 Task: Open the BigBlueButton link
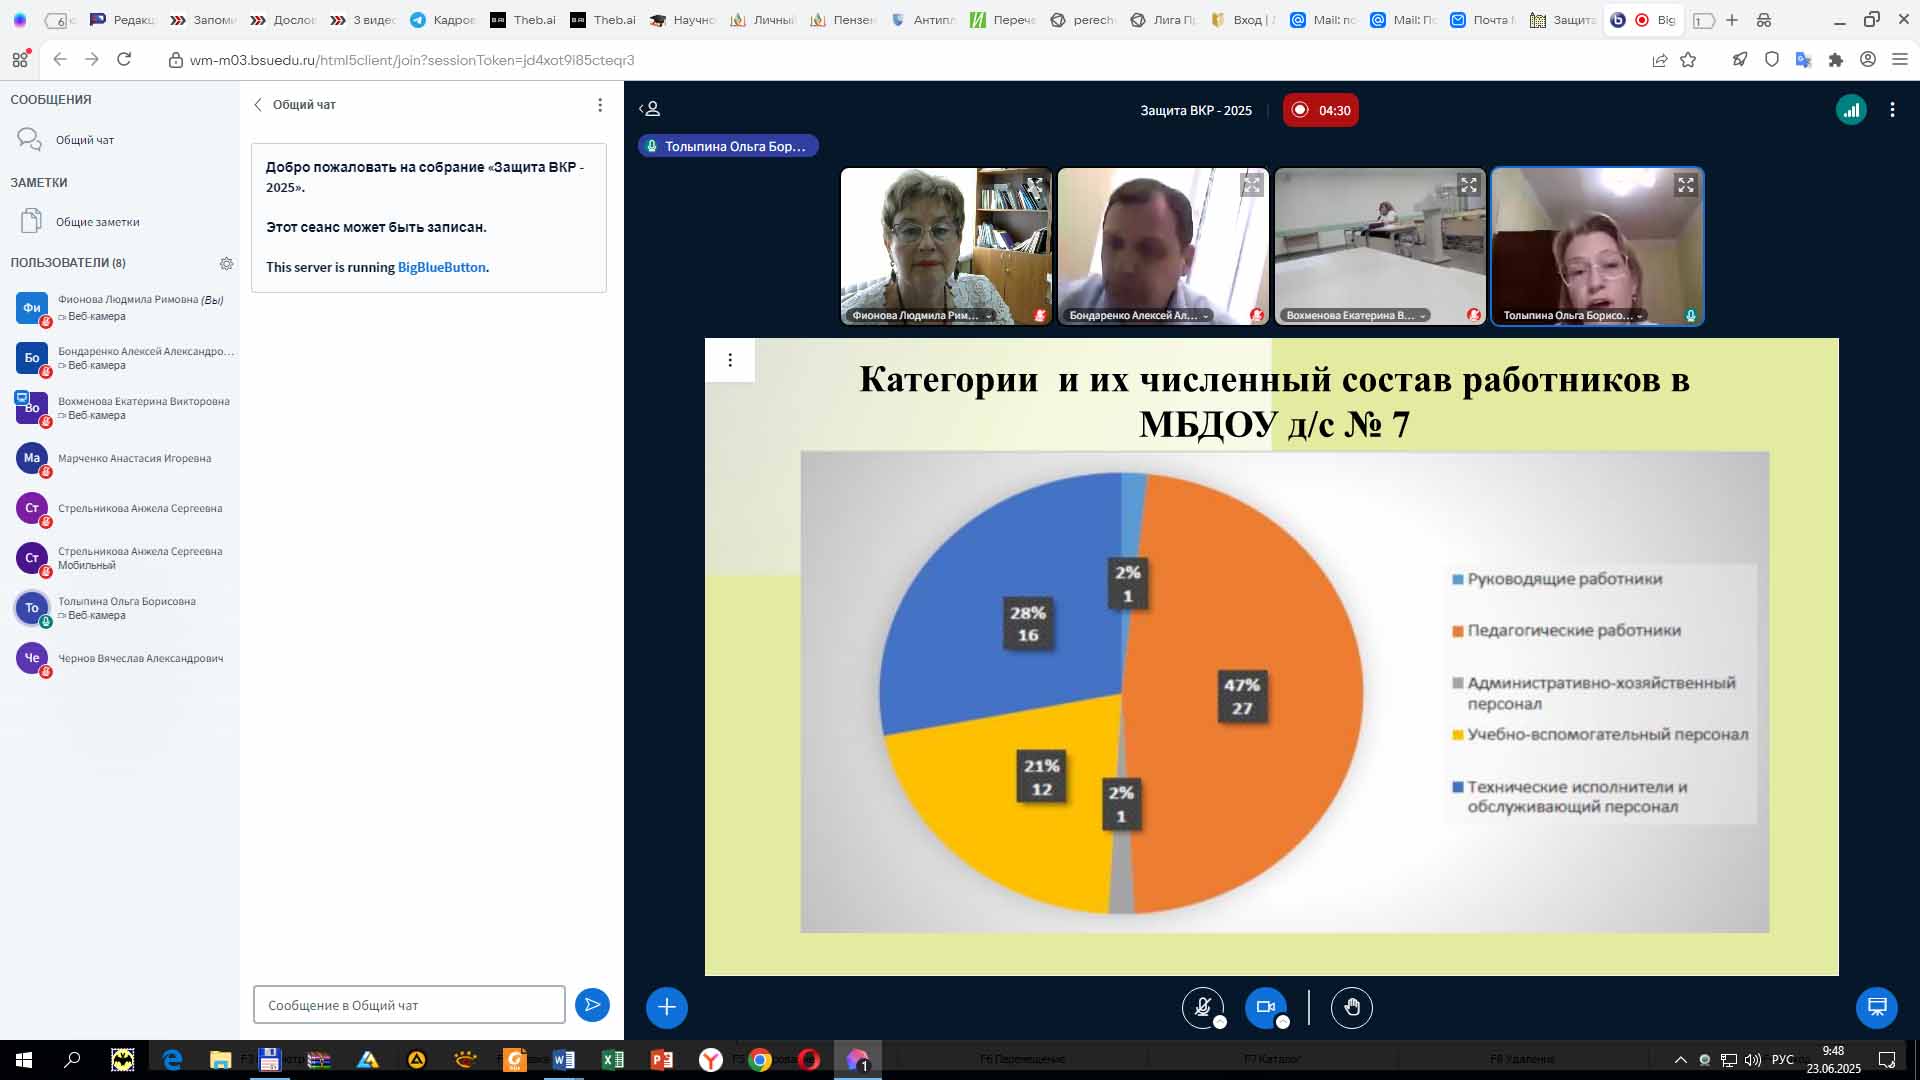(x=442, y=267)
